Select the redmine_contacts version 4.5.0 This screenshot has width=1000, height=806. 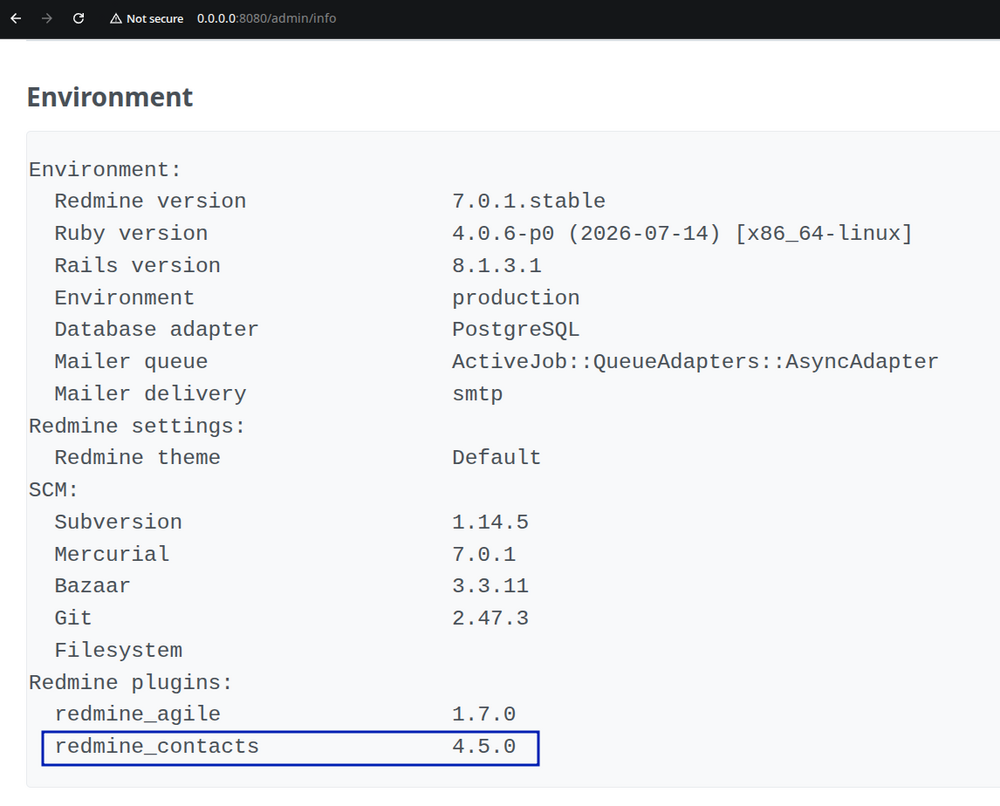pyautogui.click(x=484, y=747)
